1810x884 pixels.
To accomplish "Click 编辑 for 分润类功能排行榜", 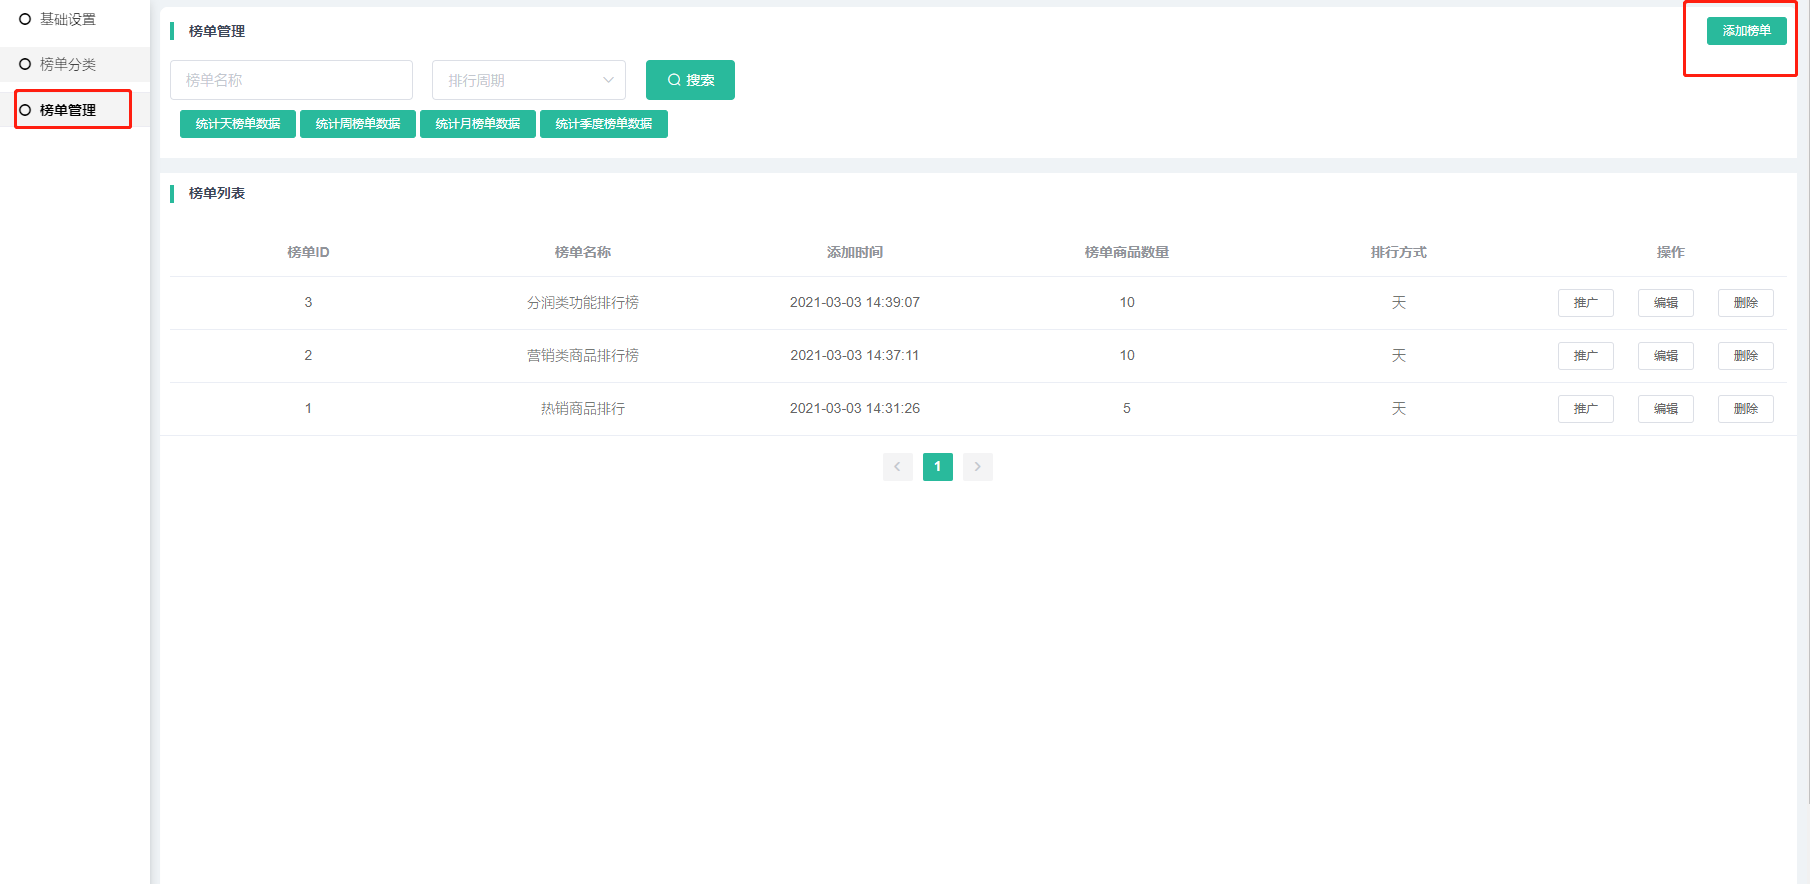I will click(1666, 303).
